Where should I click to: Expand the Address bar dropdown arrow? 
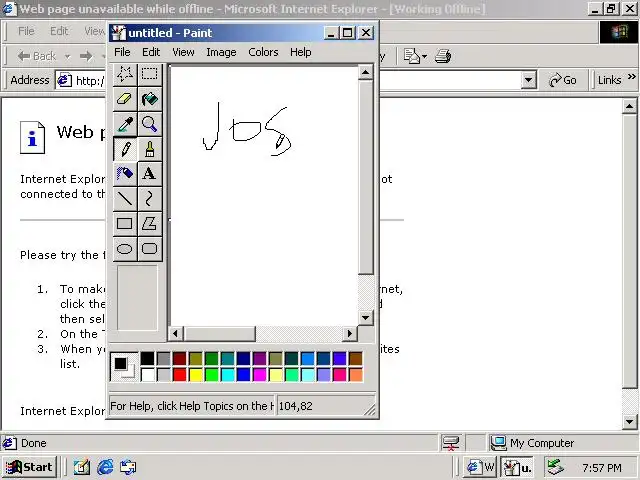pos(529,80)
